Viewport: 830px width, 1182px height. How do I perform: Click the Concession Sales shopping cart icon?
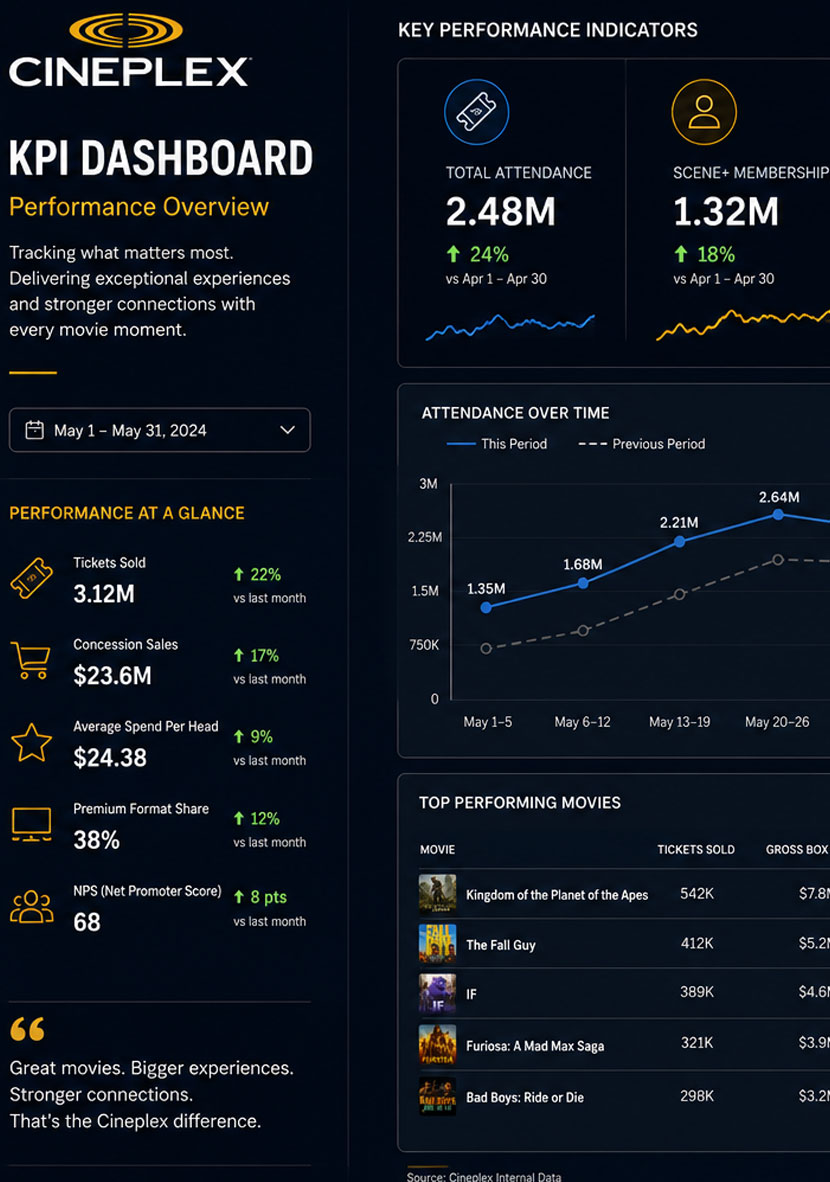[x=31, y=660]
